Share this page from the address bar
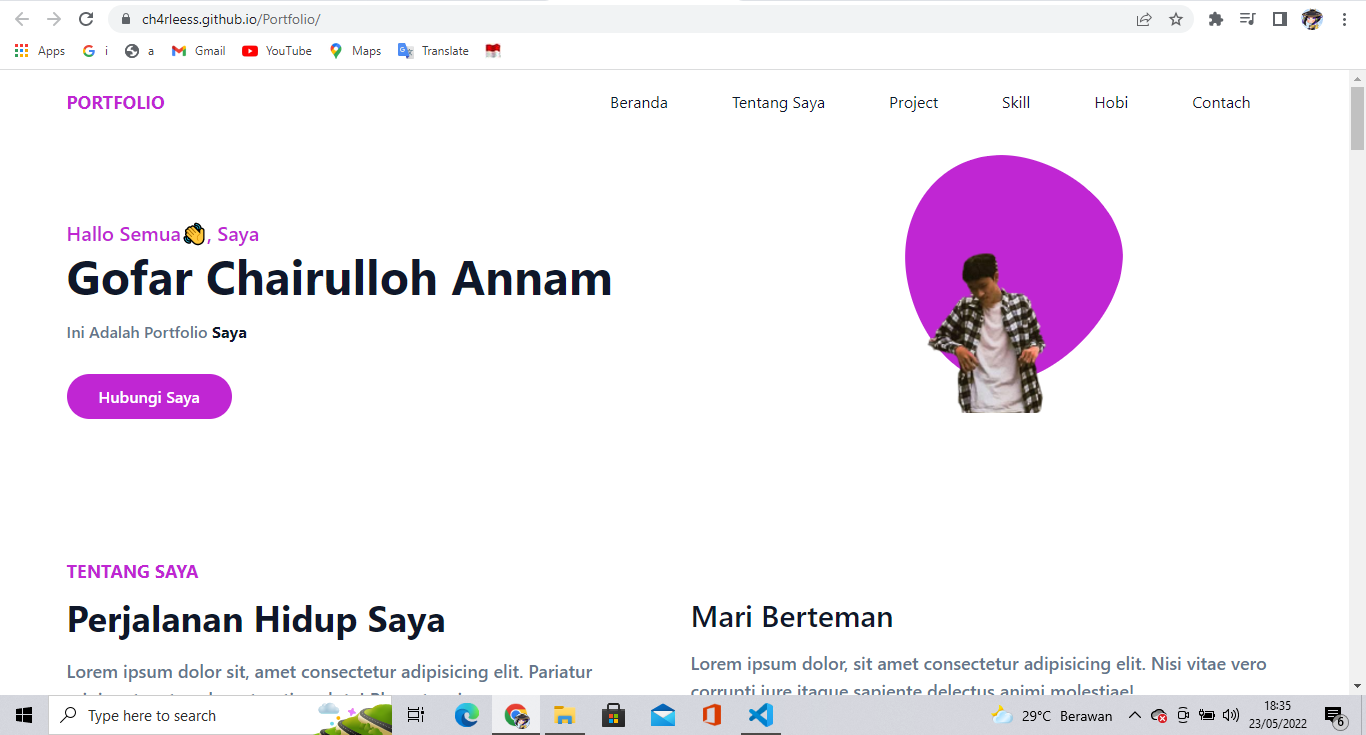 (x=1144, y=19)
